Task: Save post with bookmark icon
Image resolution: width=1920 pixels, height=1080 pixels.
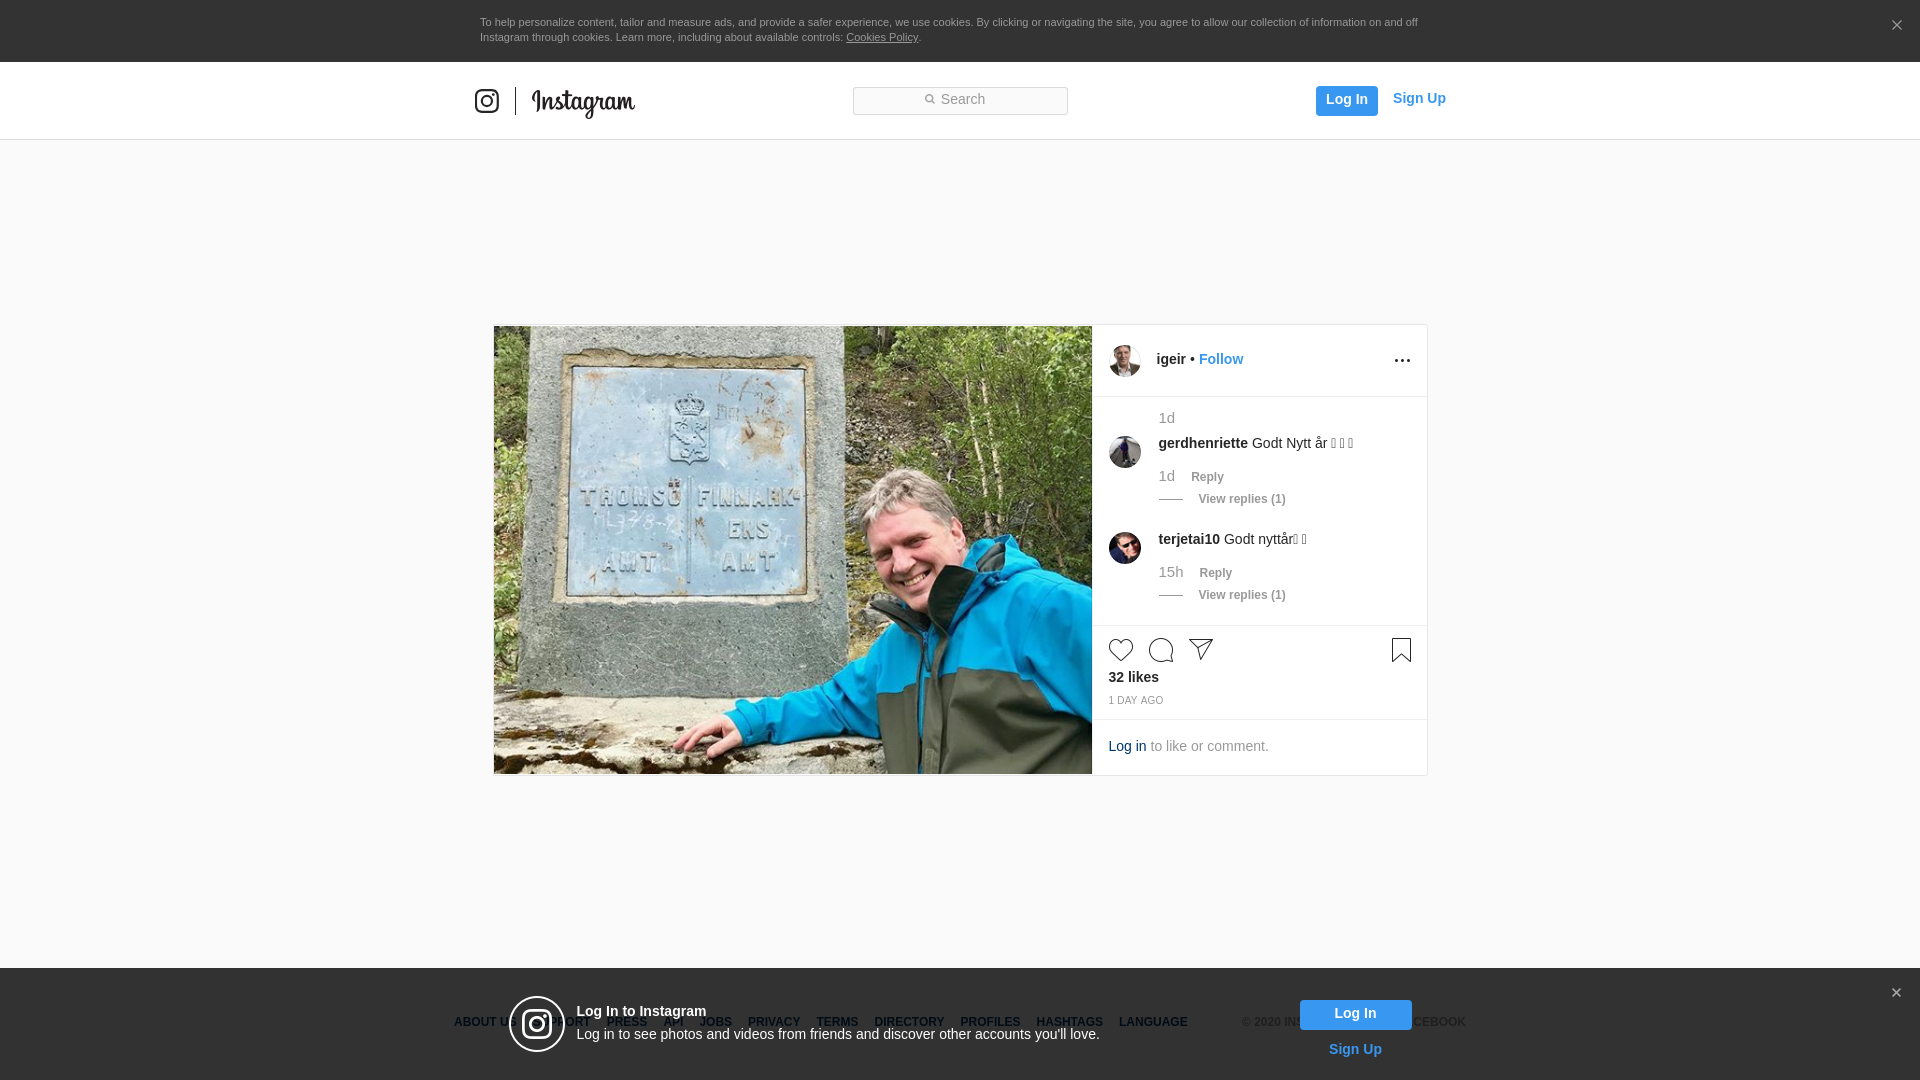Action: 1401,650
